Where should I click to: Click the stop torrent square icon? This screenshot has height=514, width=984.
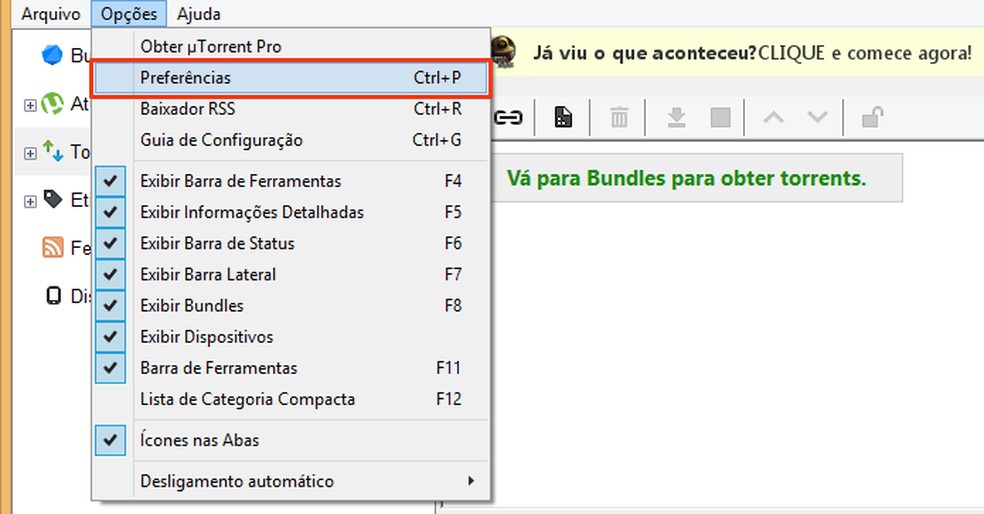(x=720, y=117)
